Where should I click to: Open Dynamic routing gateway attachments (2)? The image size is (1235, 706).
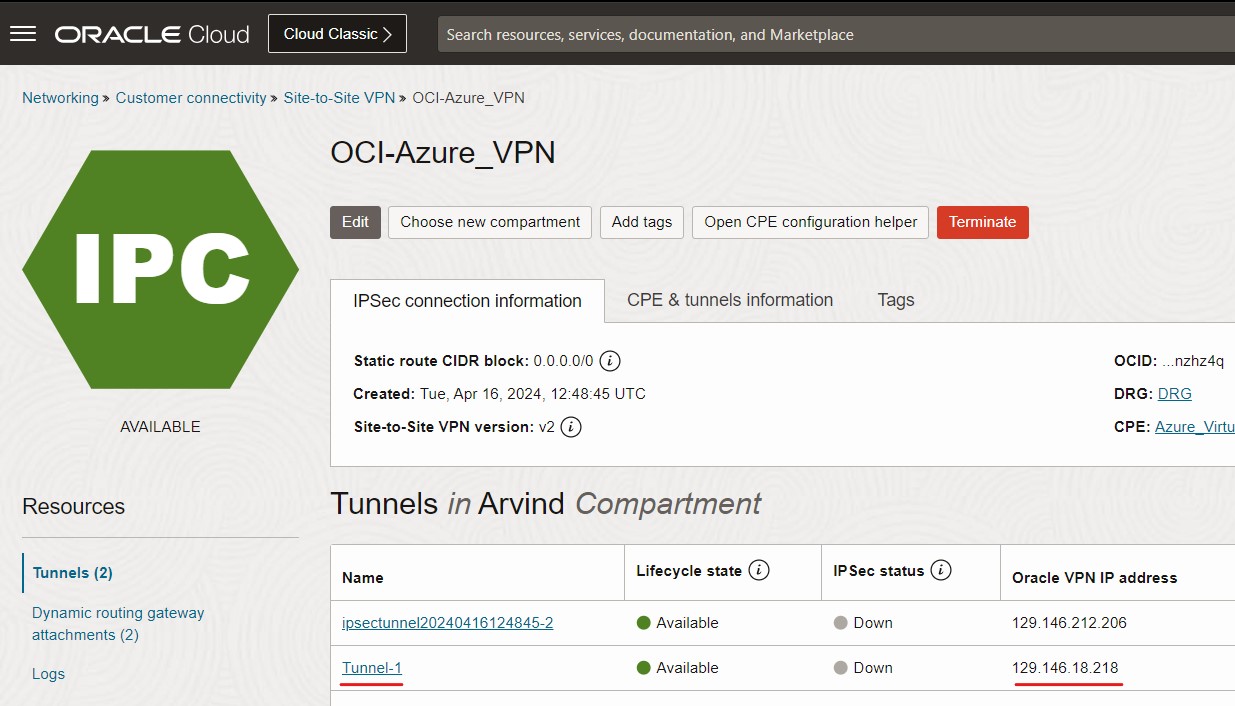click(x=118, y=624)
